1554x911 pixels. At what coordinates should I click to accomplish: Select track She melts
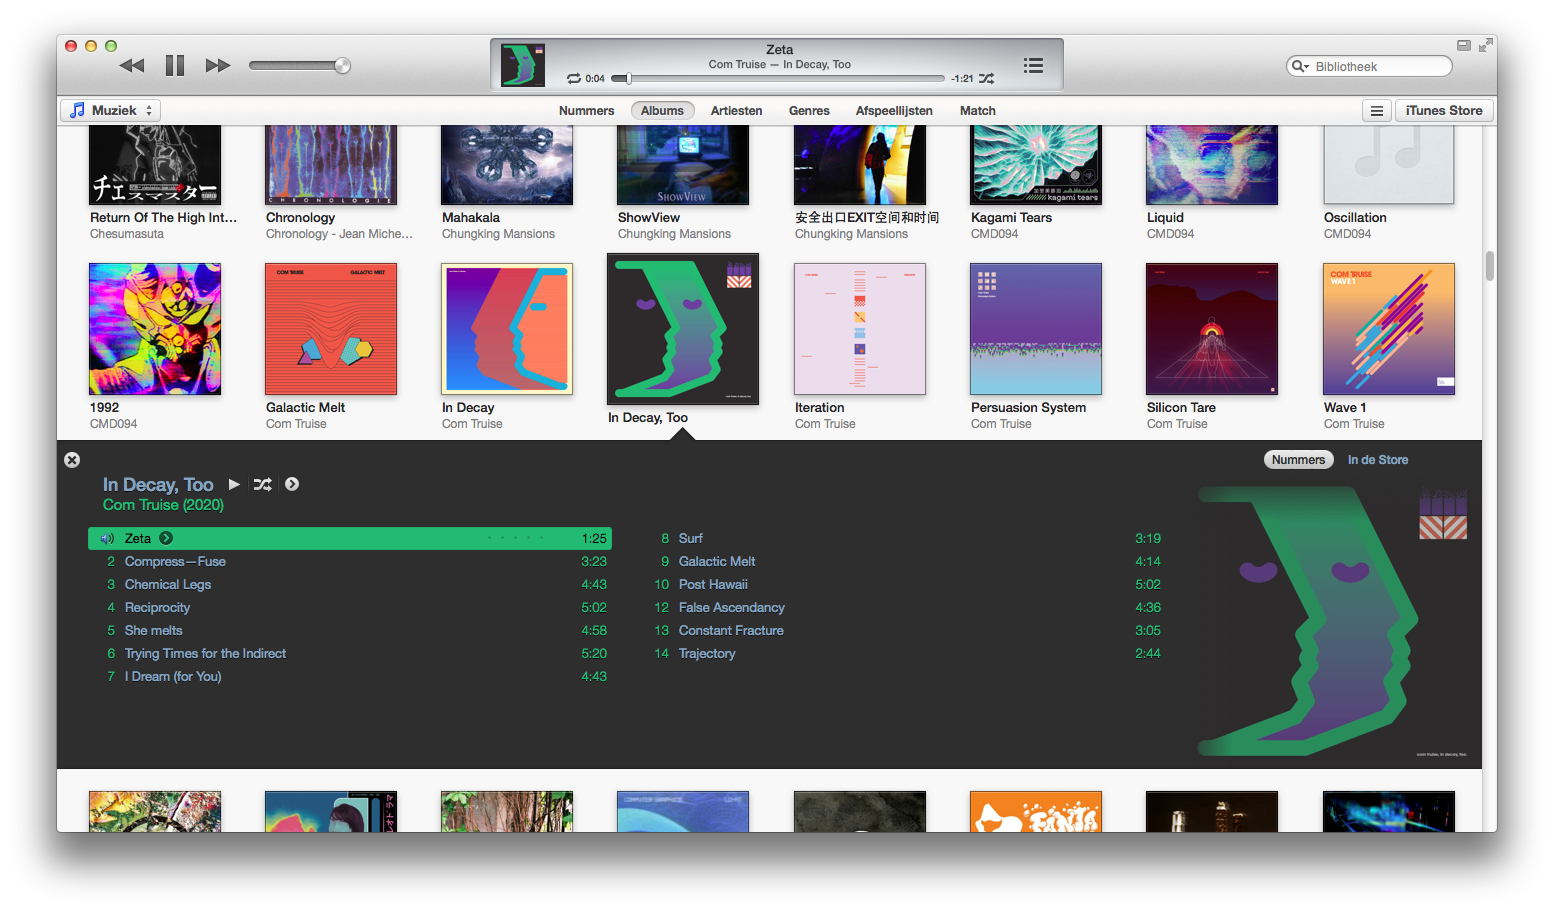pos(350,630)
